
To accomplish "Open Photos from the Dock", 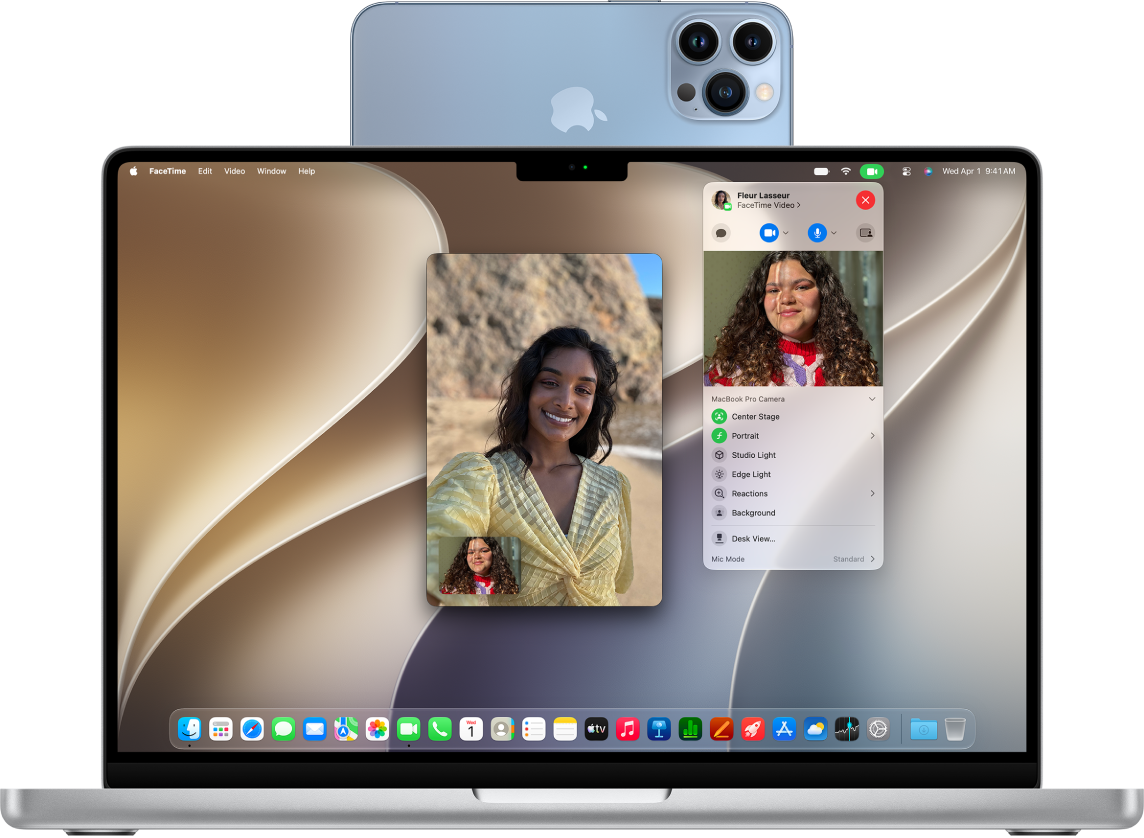I will click(x=377, y=729).
